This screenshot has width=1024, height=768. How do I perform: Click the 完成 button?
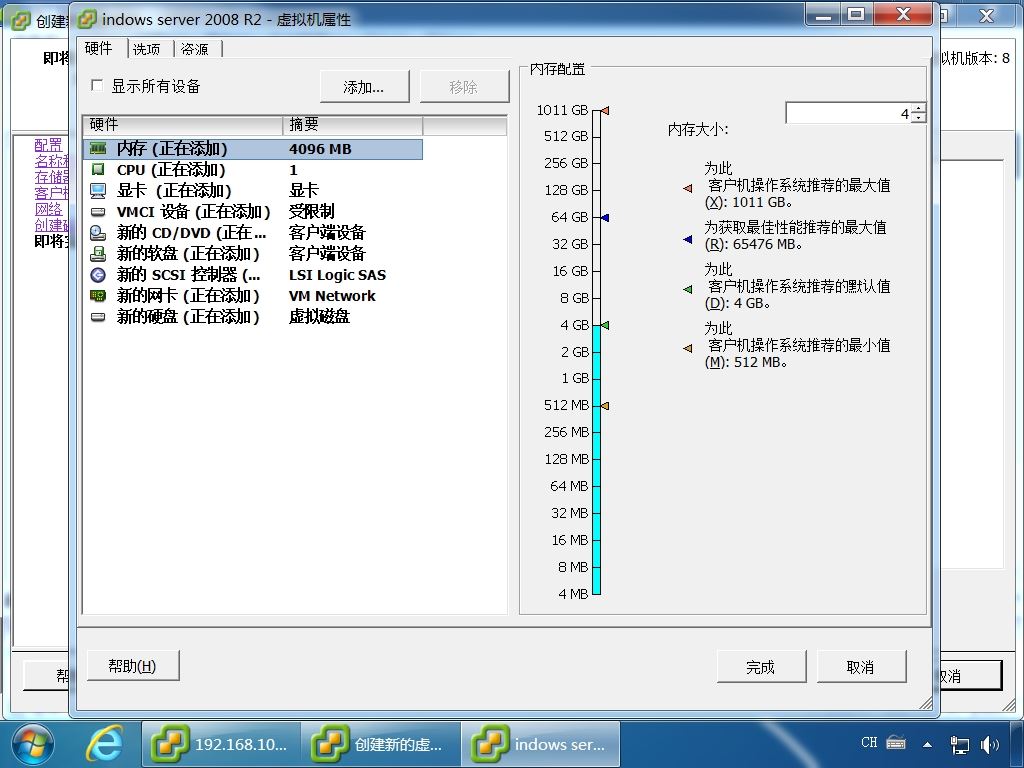[761, 667]
